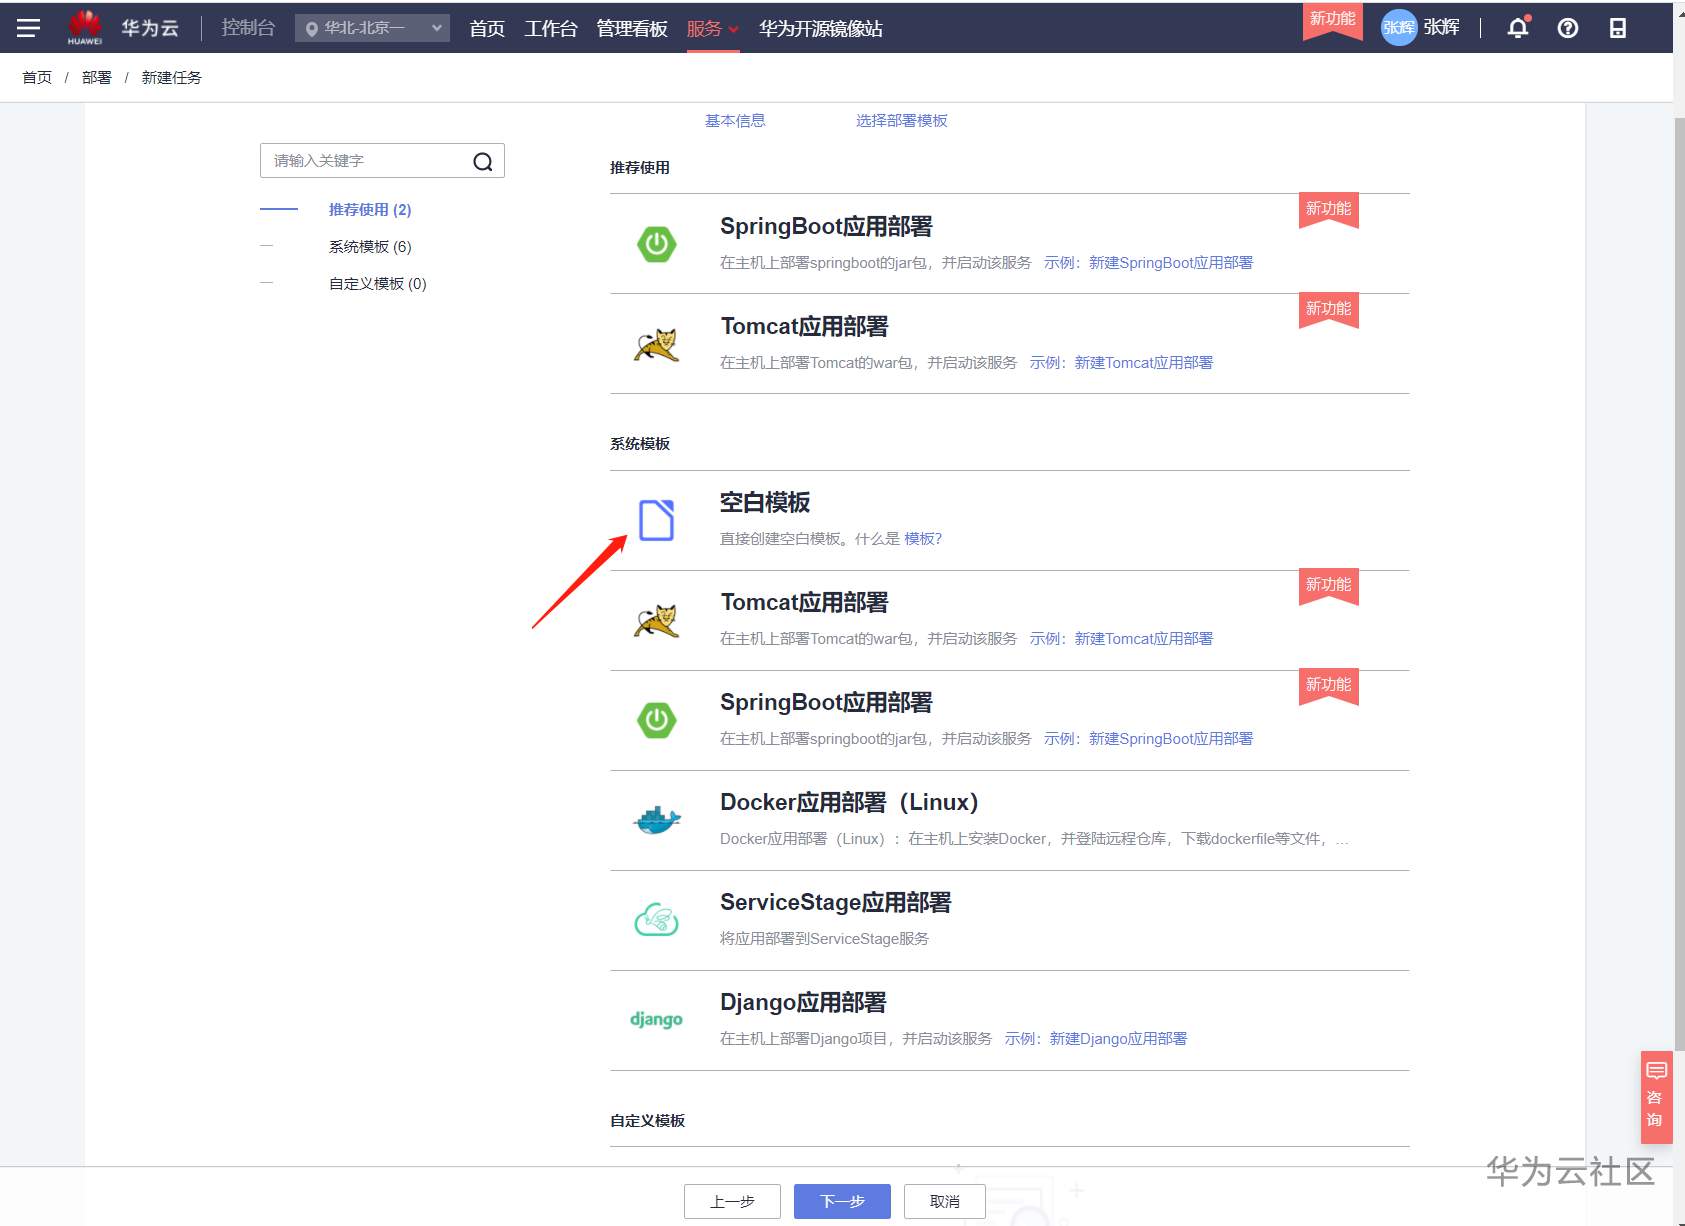Focus the keyword search field
The height and width of the screenshot is (1226, 1685).
pyautogui.click(x=382, y=161)
